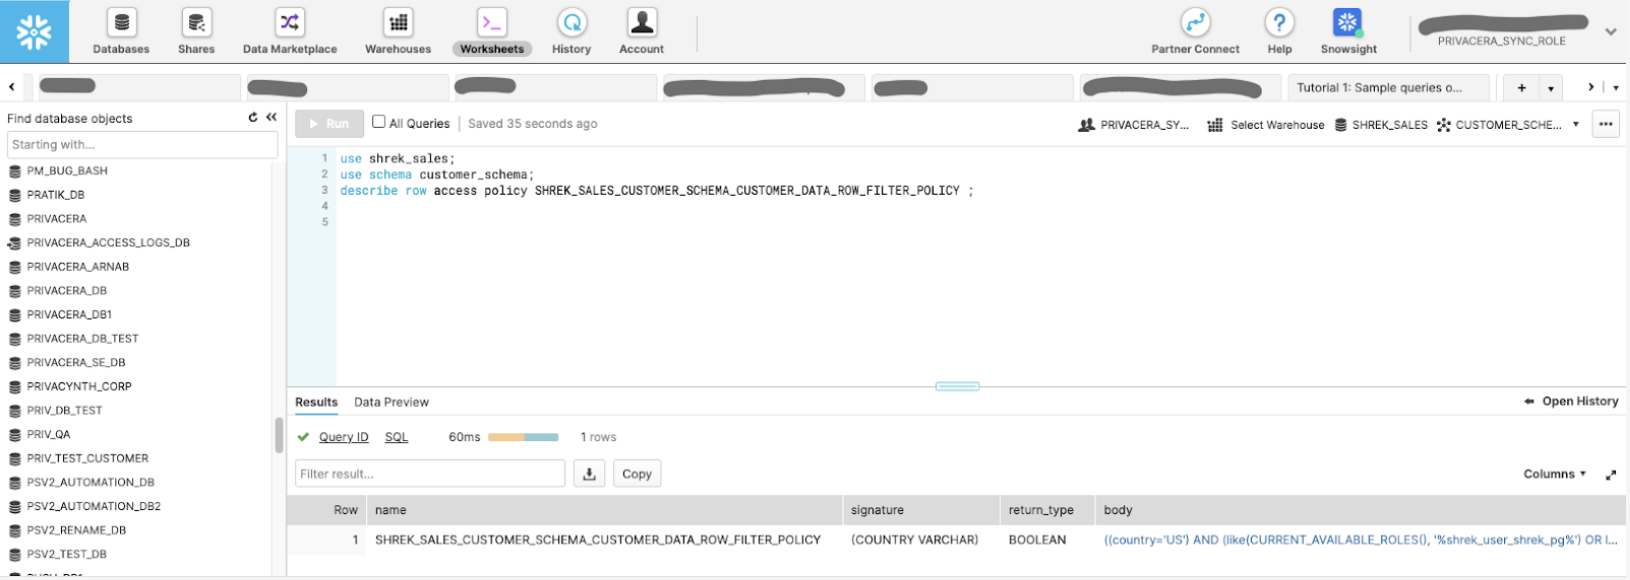Screen dimensions: 1630x580
Task: Refresh the database objects list
Action: coord(253,118)
